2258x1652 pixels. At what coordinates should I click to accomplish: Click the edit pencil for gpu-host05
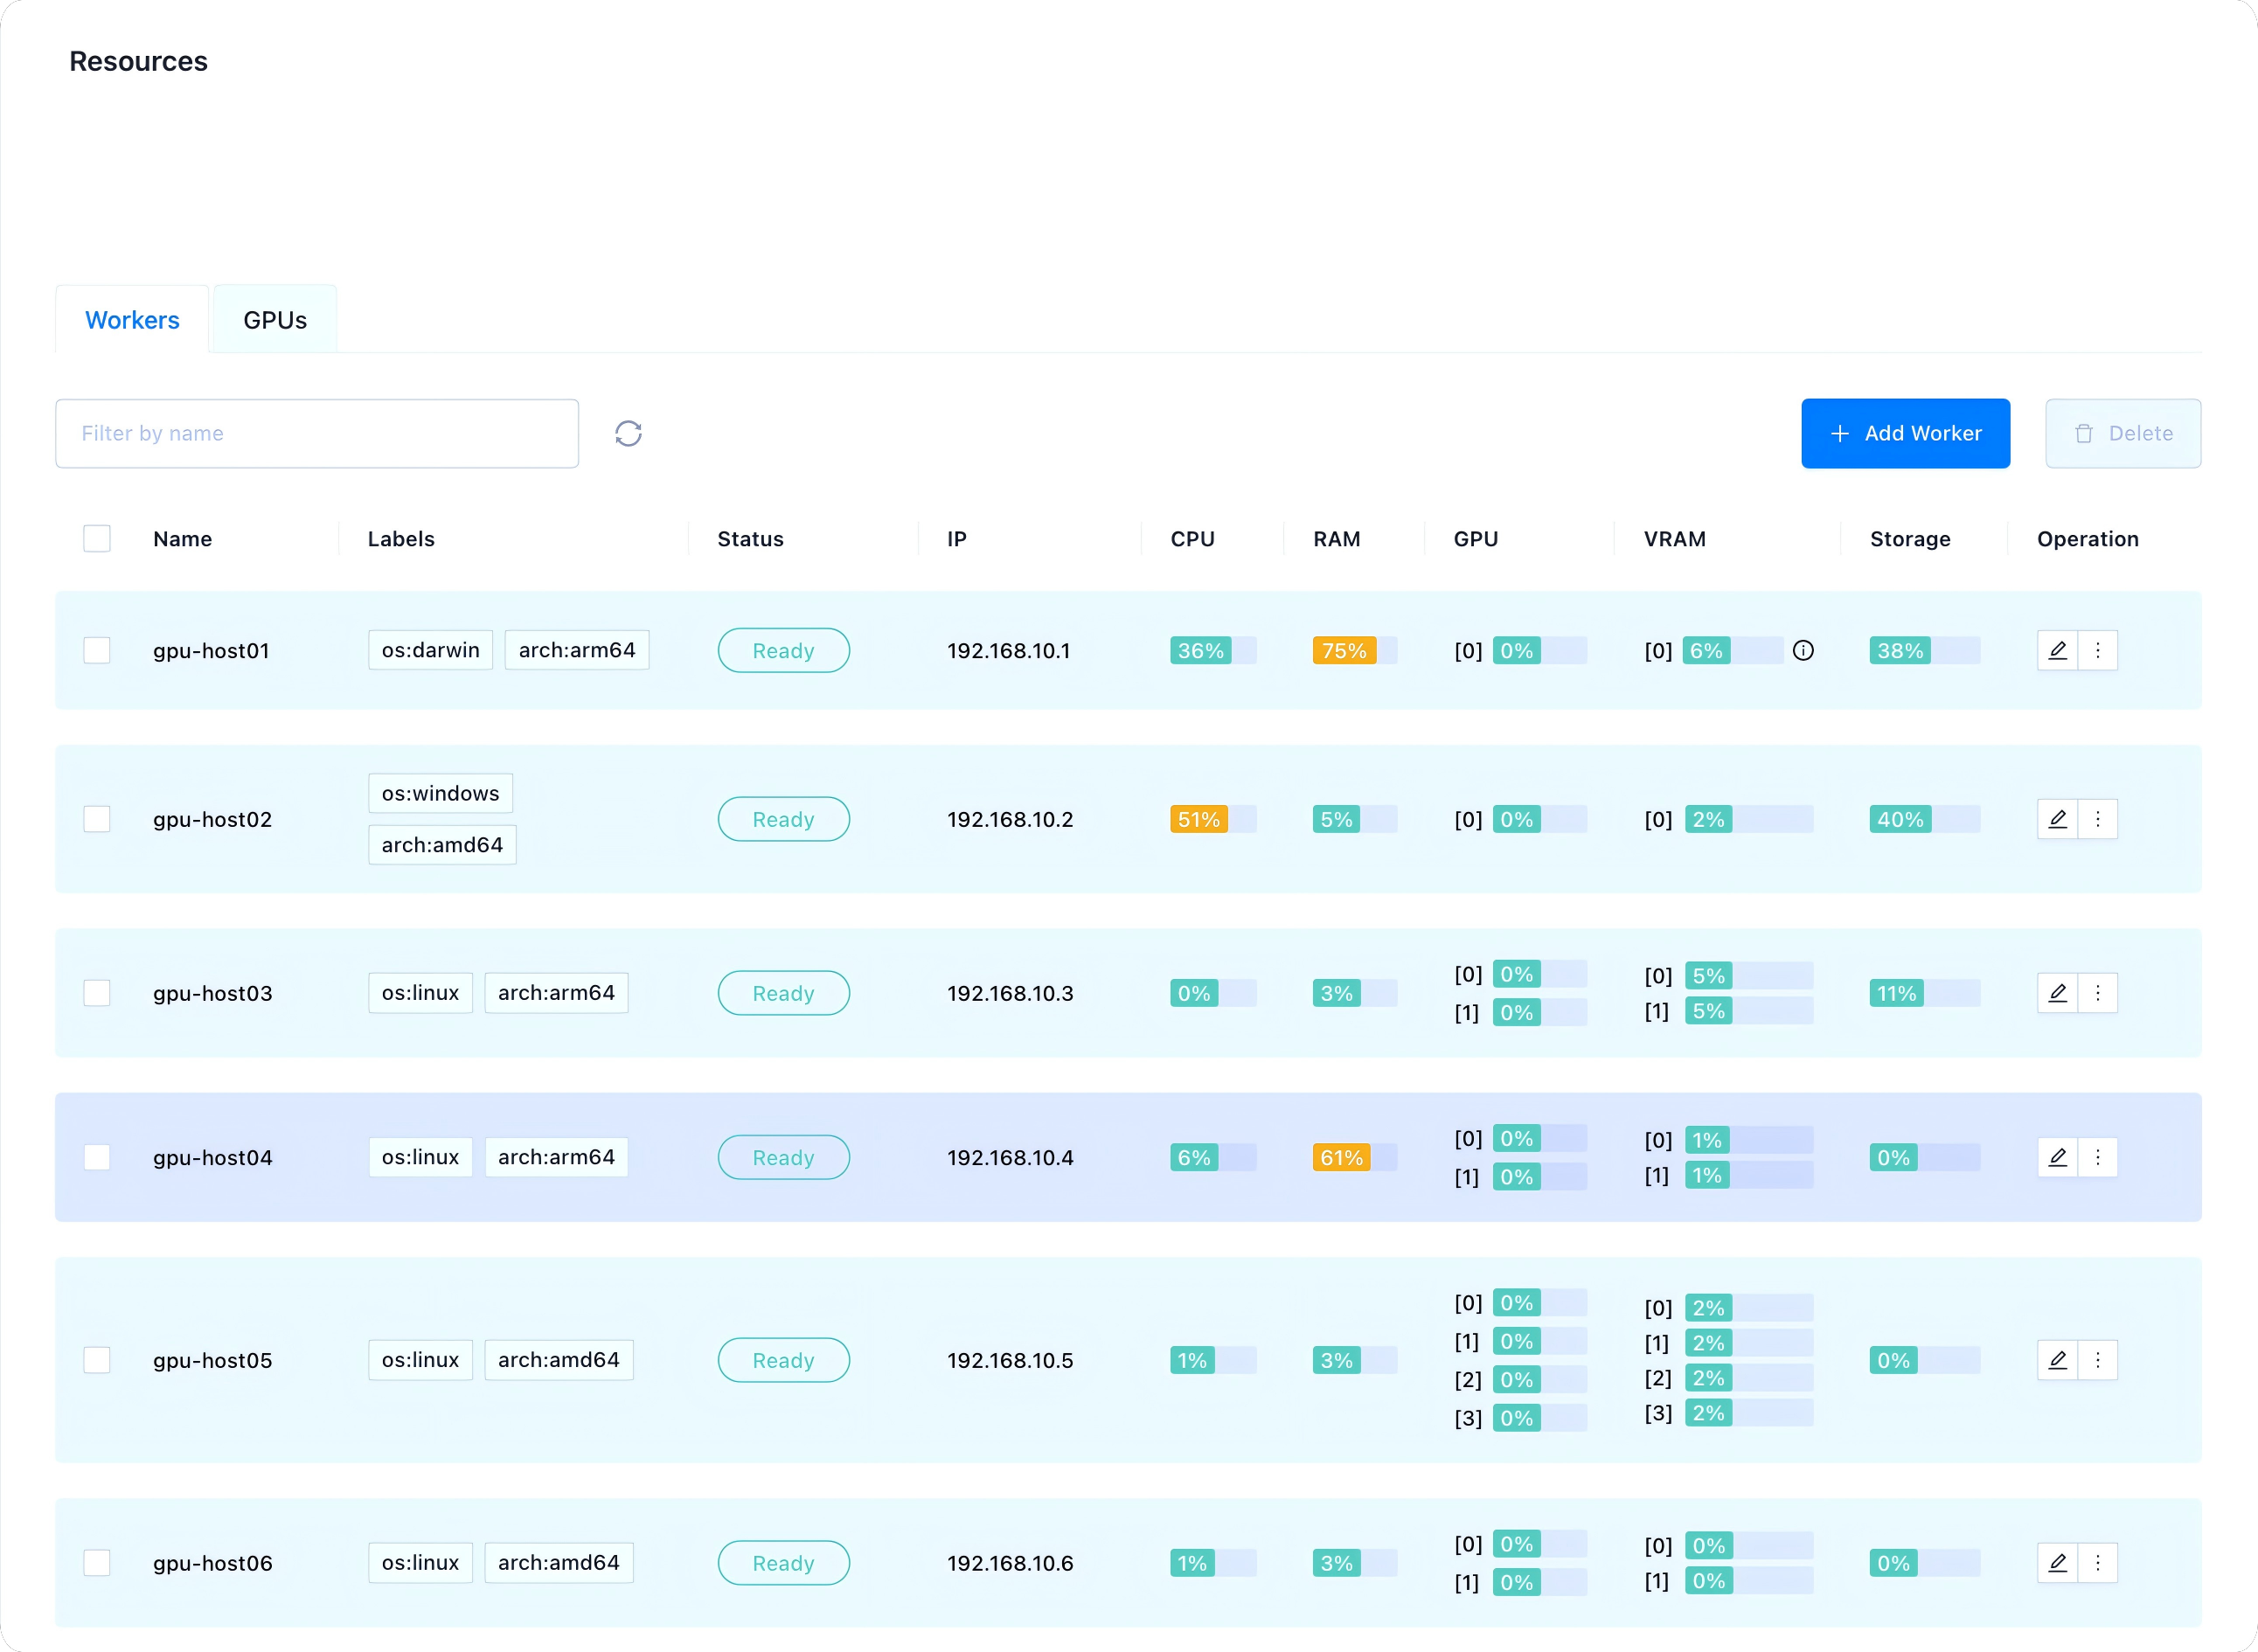2057,1360
